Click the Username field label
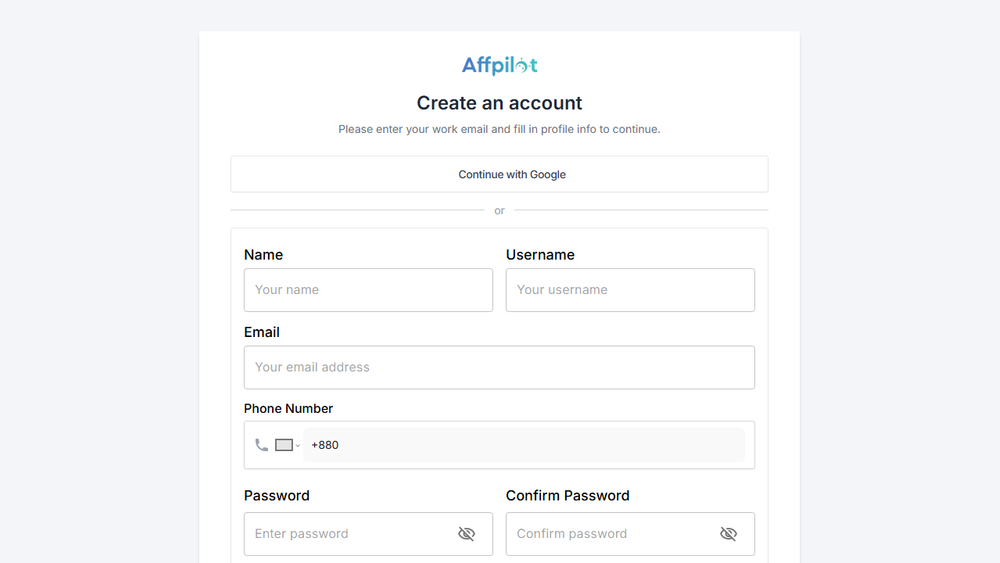The image size is (1000, 563). 540,255
